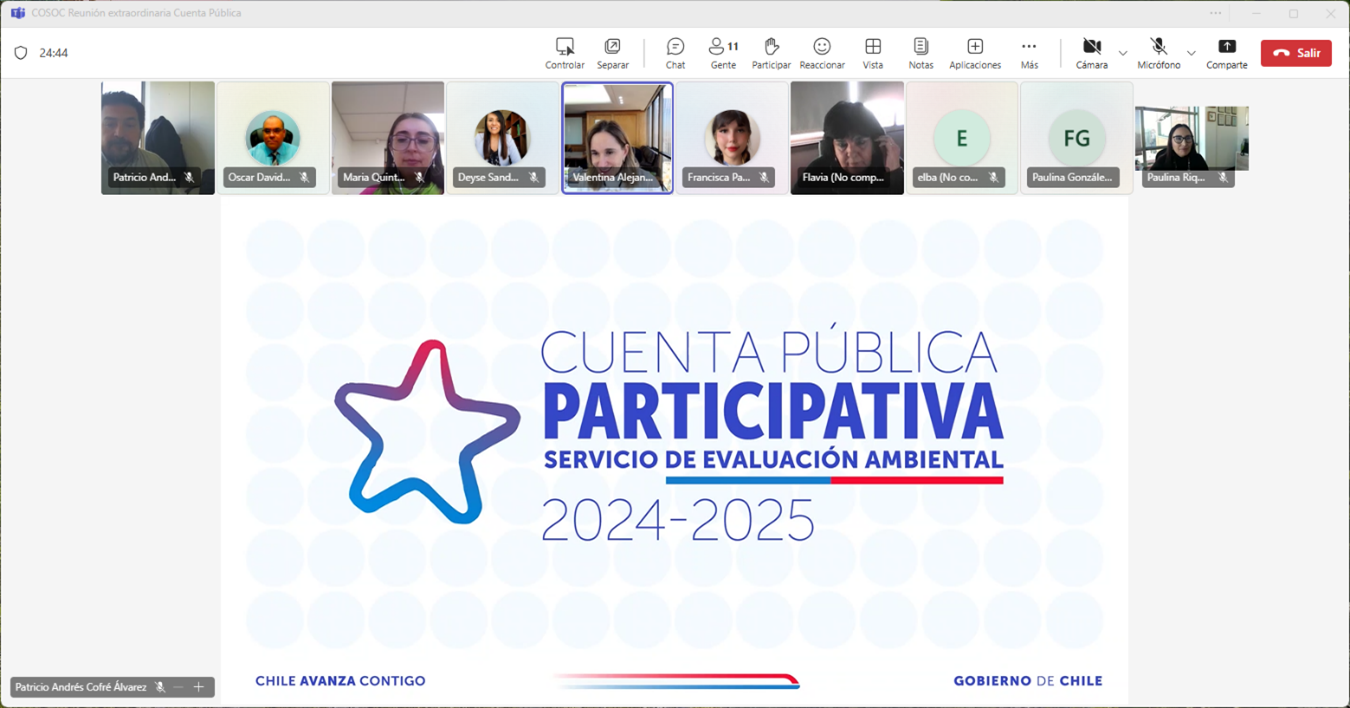The height and width of the screenshot is (708, 1350).
Task: Open the title bar three-dots menu
Action: click(x=1215, y=13)
